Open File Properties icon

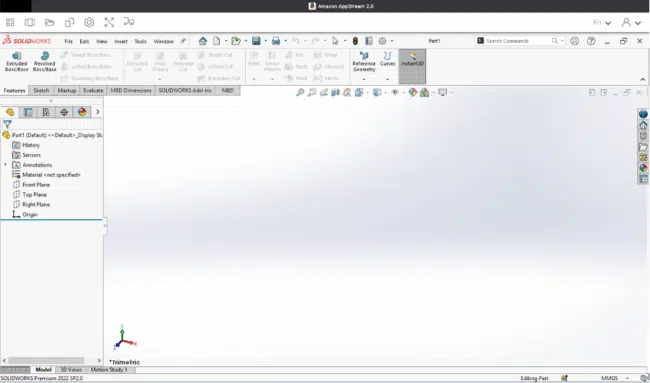[x=369, y=41]
